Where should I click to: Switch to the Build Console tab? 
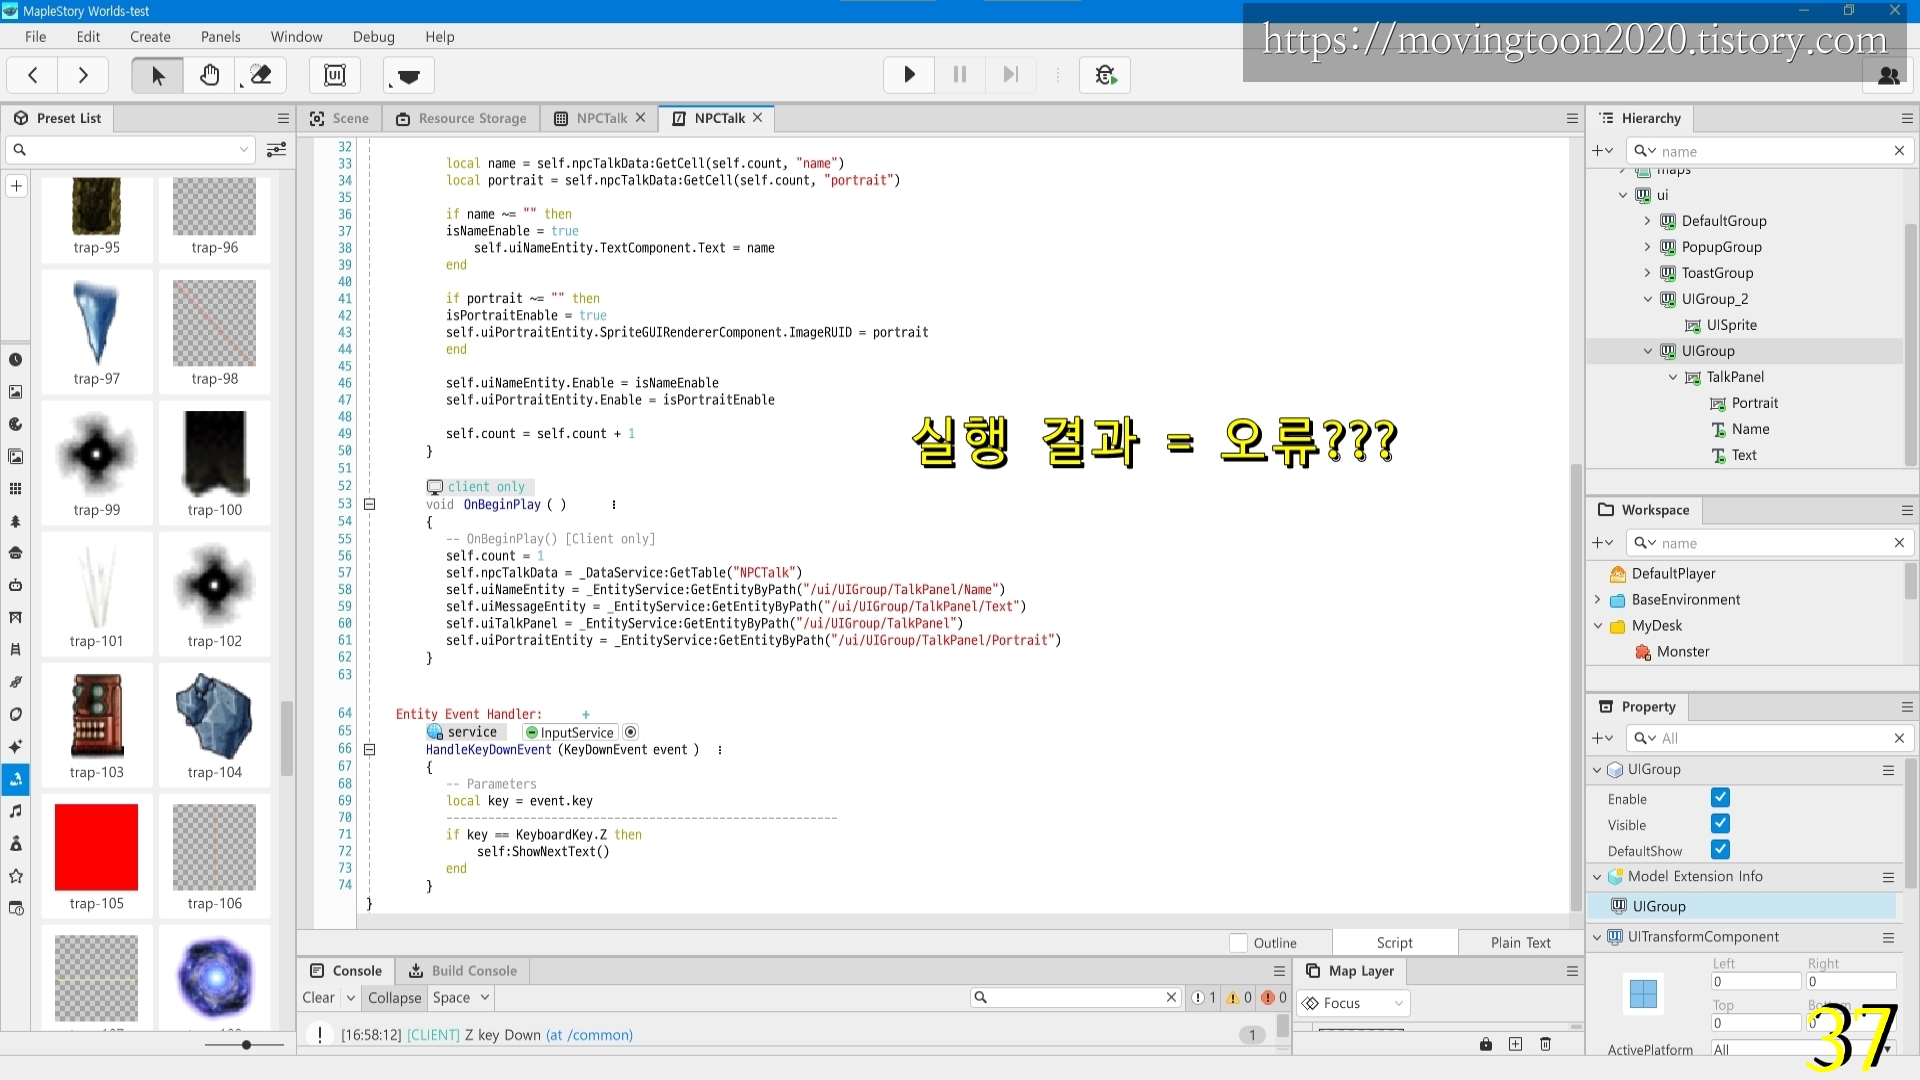(463, 971)
